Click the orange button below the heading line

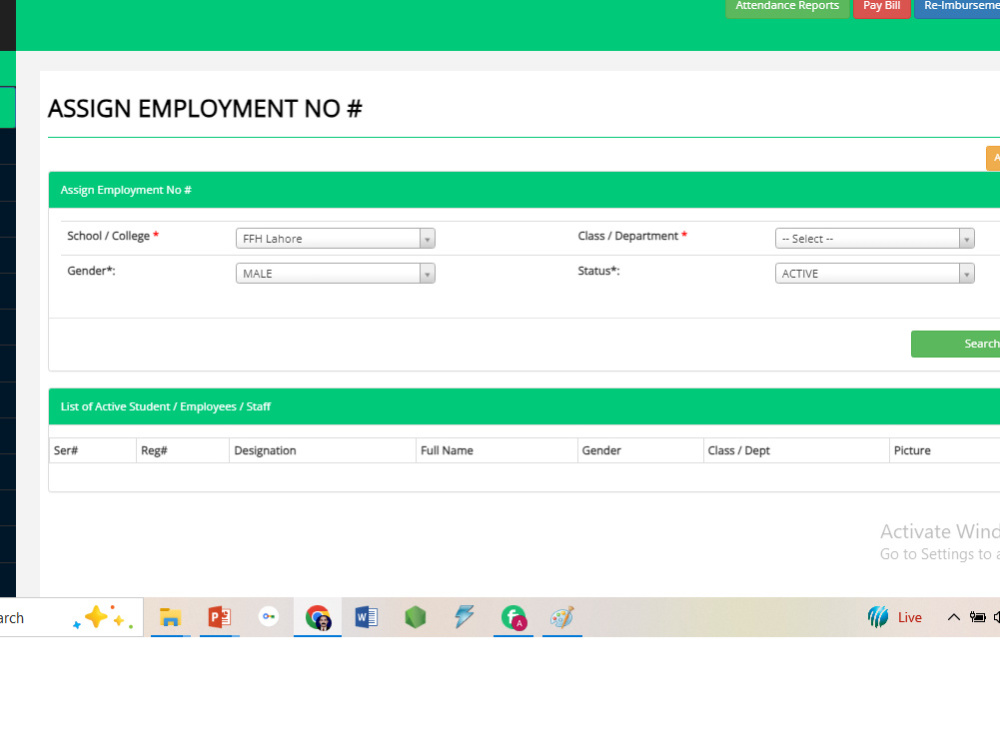993,158
